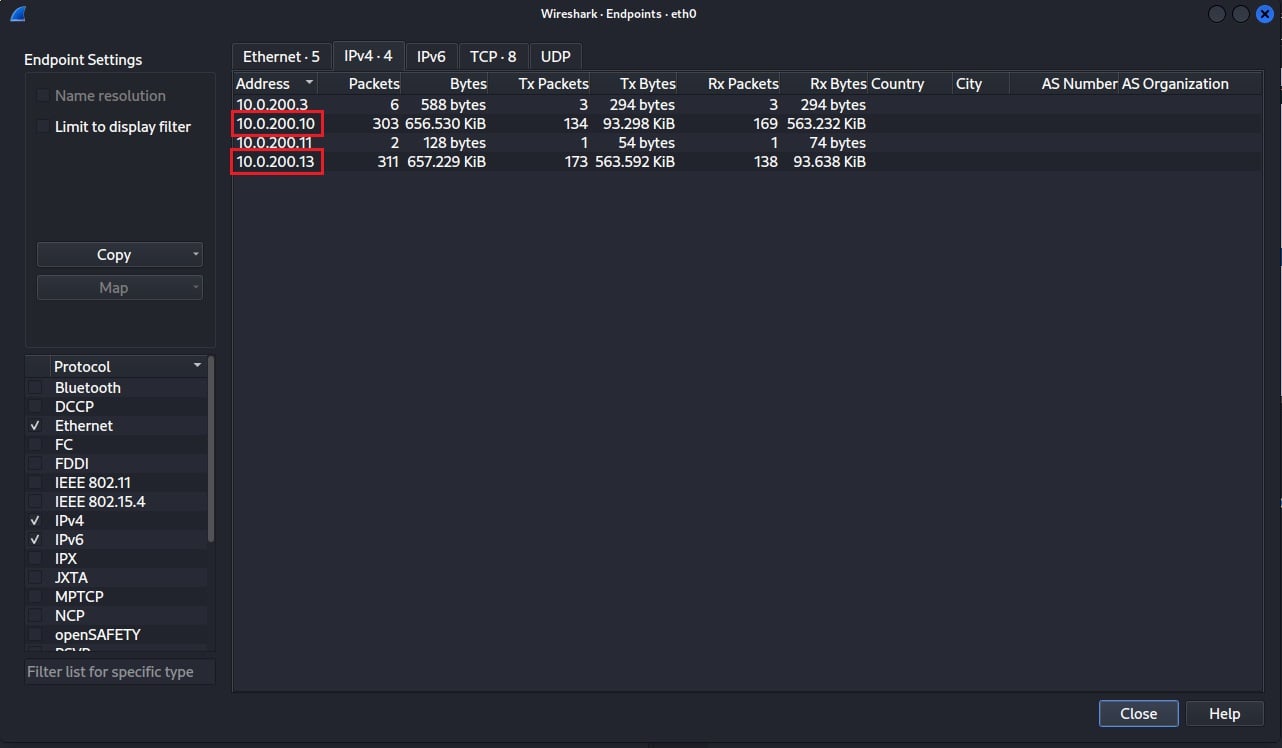Image resolution: width=1282 pixels, height=748 pixels.
Task: Open the IPv6 tab
Action: (431, 57)
